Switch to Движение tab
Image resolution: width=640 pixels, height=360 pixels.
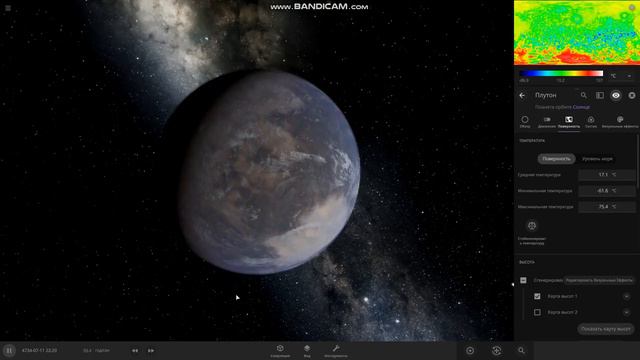[x=547, y=122]
